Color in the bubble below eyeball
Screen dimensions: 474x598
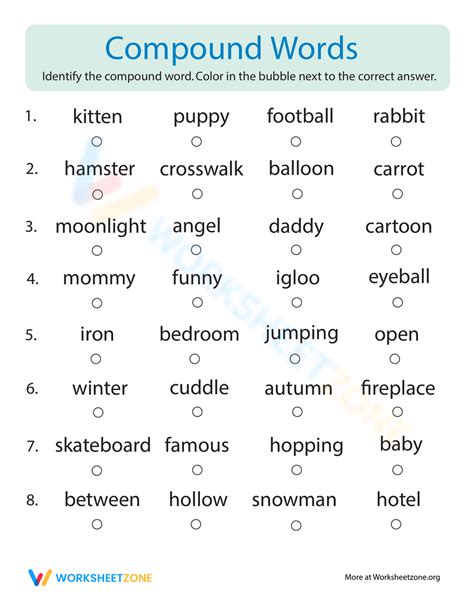[x=397, y=302]
